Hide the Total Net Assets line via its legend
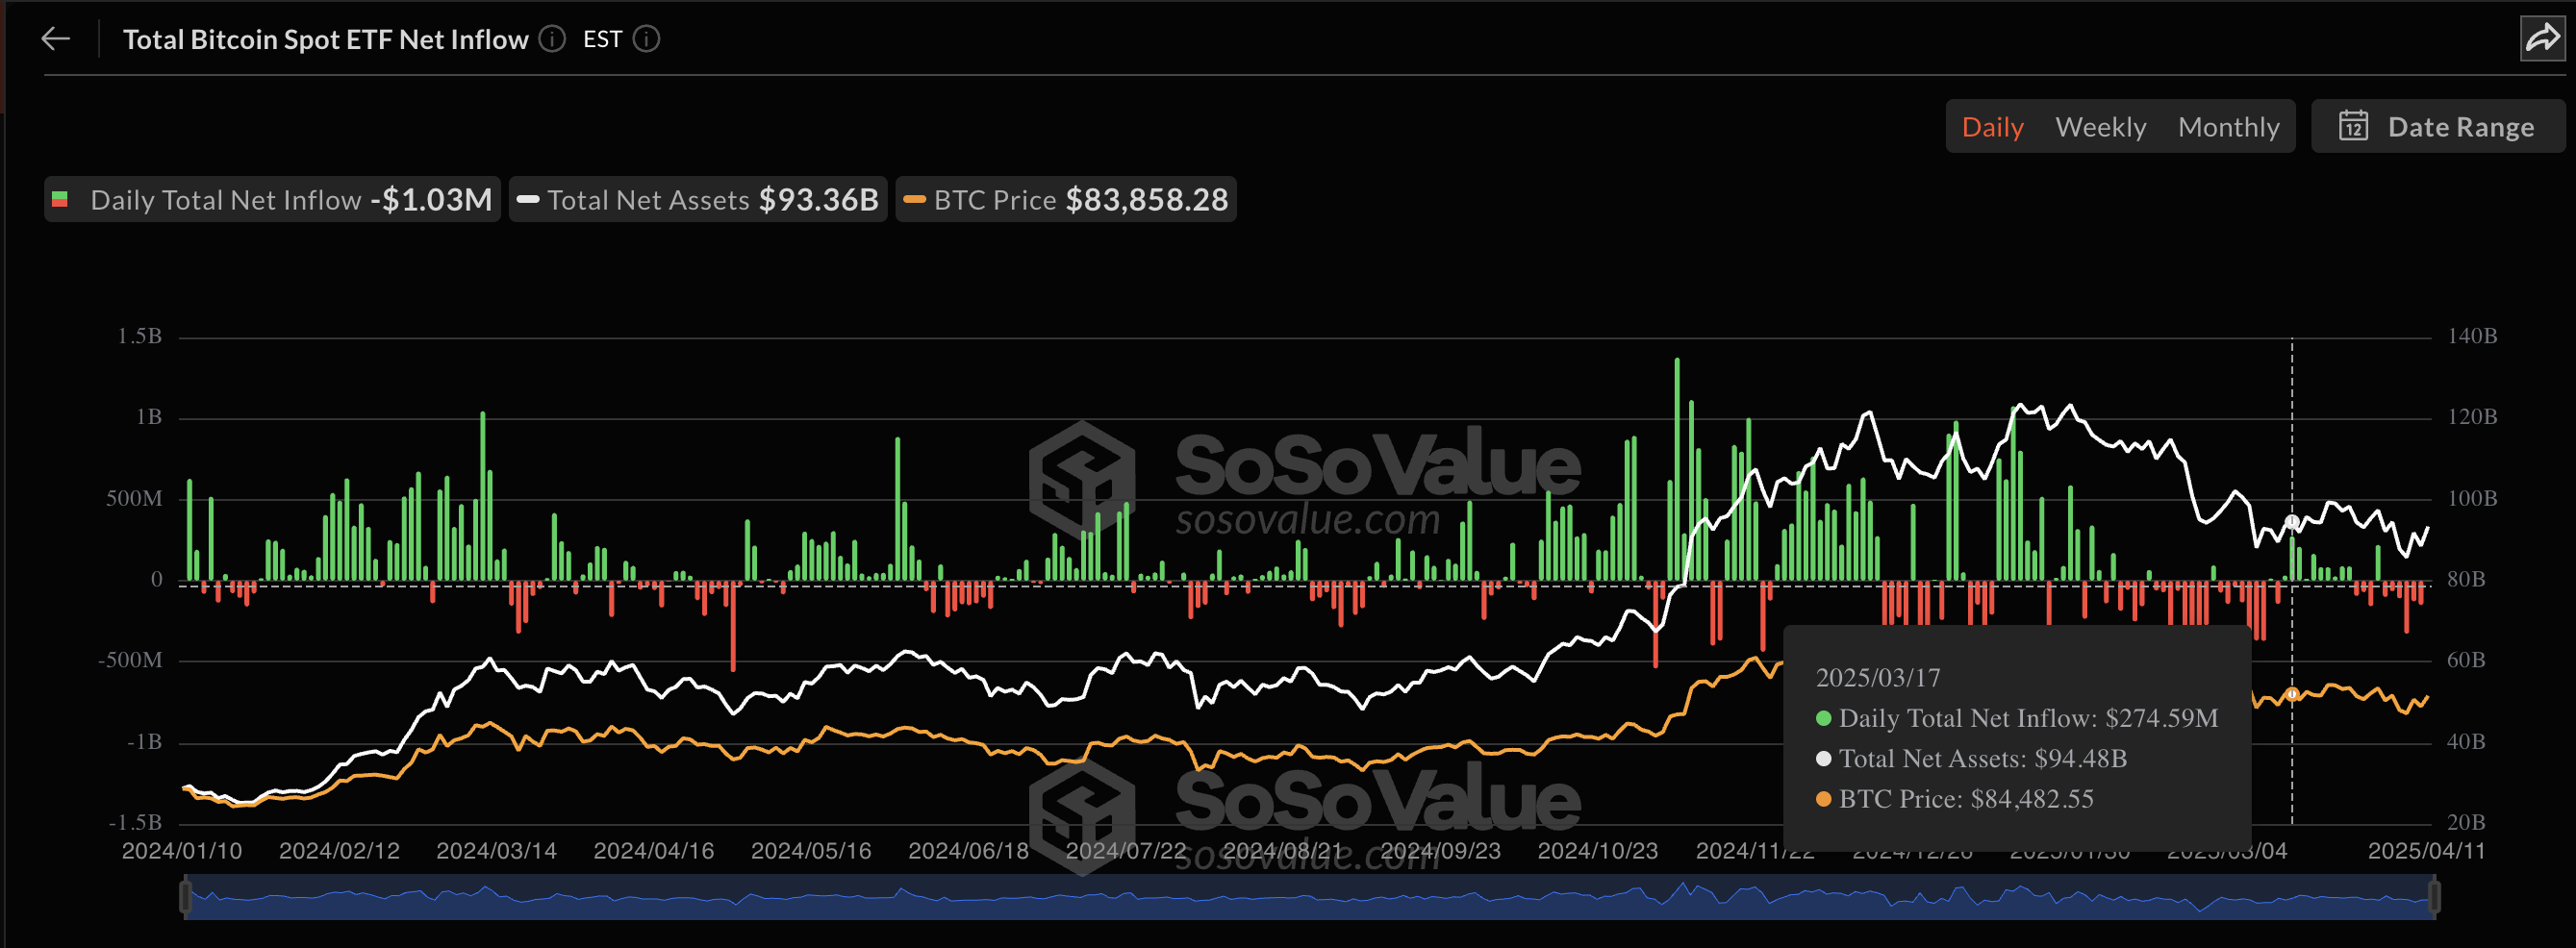Viewport: 2576px width, 948px height. (x=698, y=200)
